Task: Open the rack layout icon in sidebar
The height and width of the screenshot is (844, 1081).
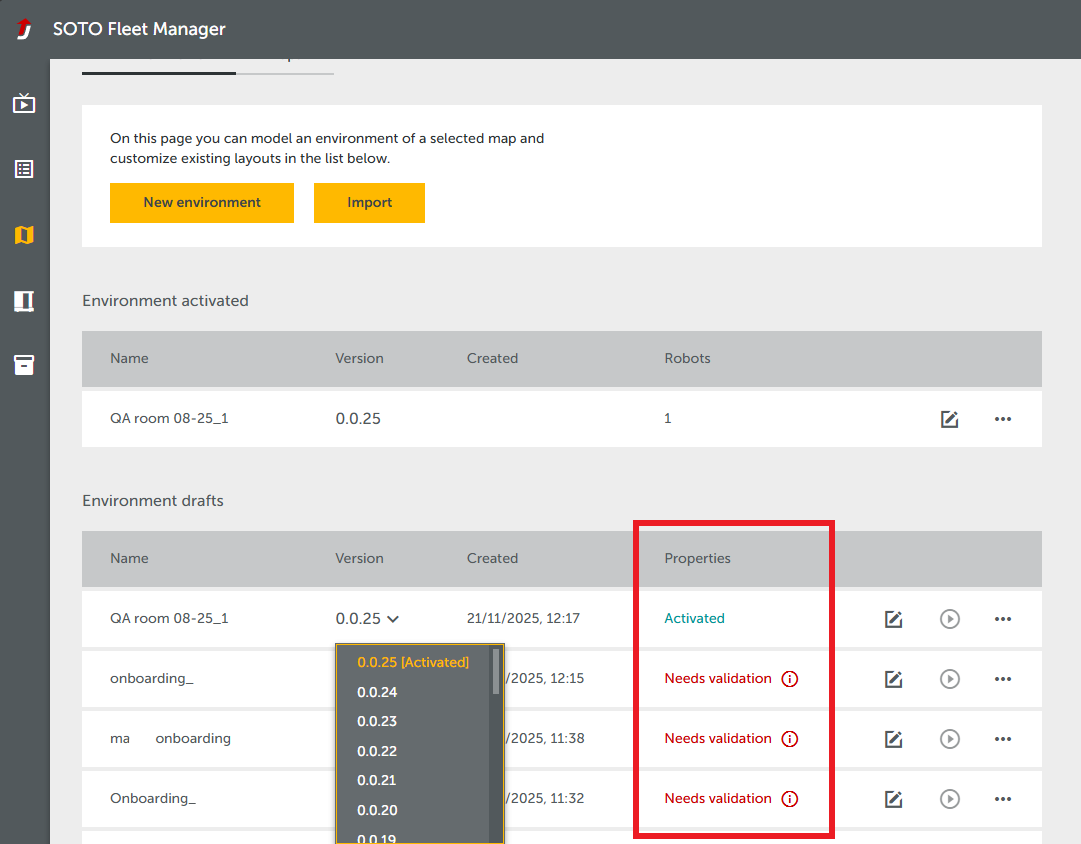Action: click(x=24, y=301)
